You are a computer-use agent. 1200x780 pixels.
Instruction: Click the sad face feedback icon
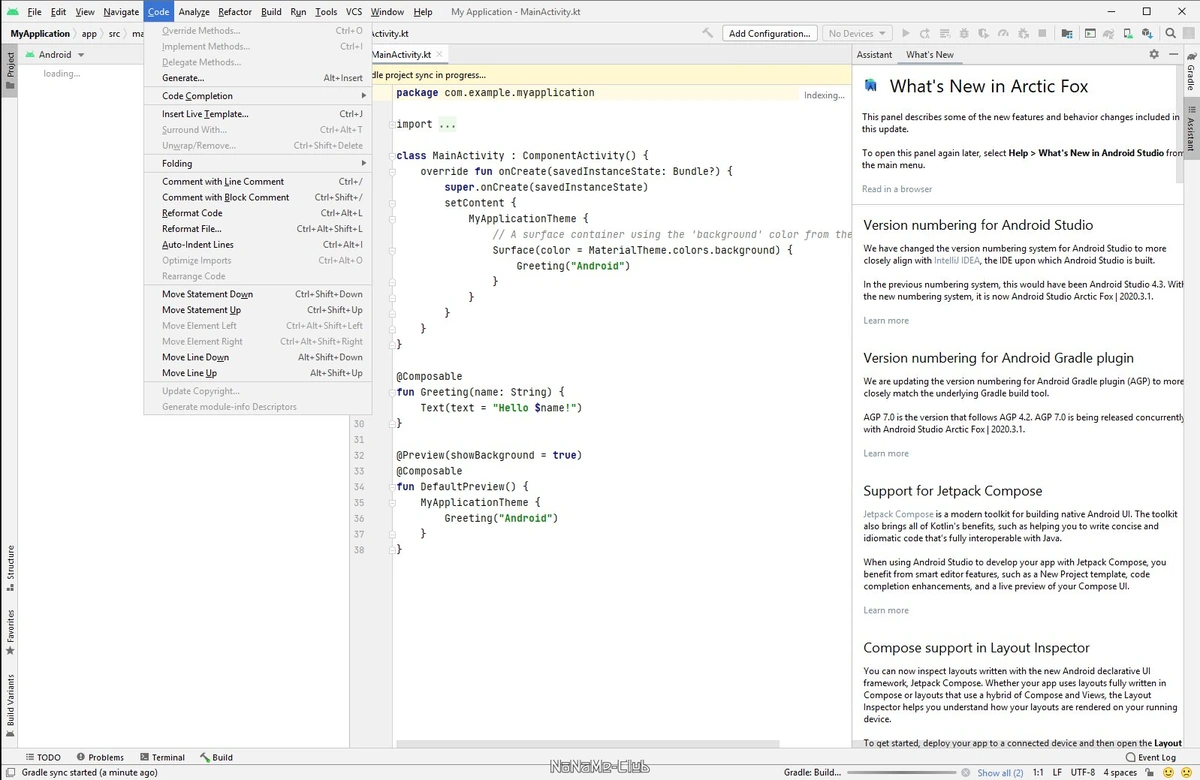[x=1185, y=772]
